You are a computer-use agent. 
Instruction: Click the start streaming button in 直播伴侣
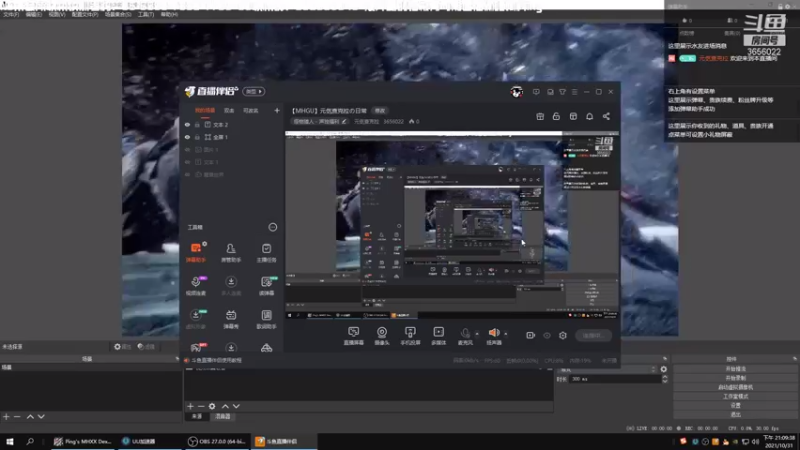(593, 335)
